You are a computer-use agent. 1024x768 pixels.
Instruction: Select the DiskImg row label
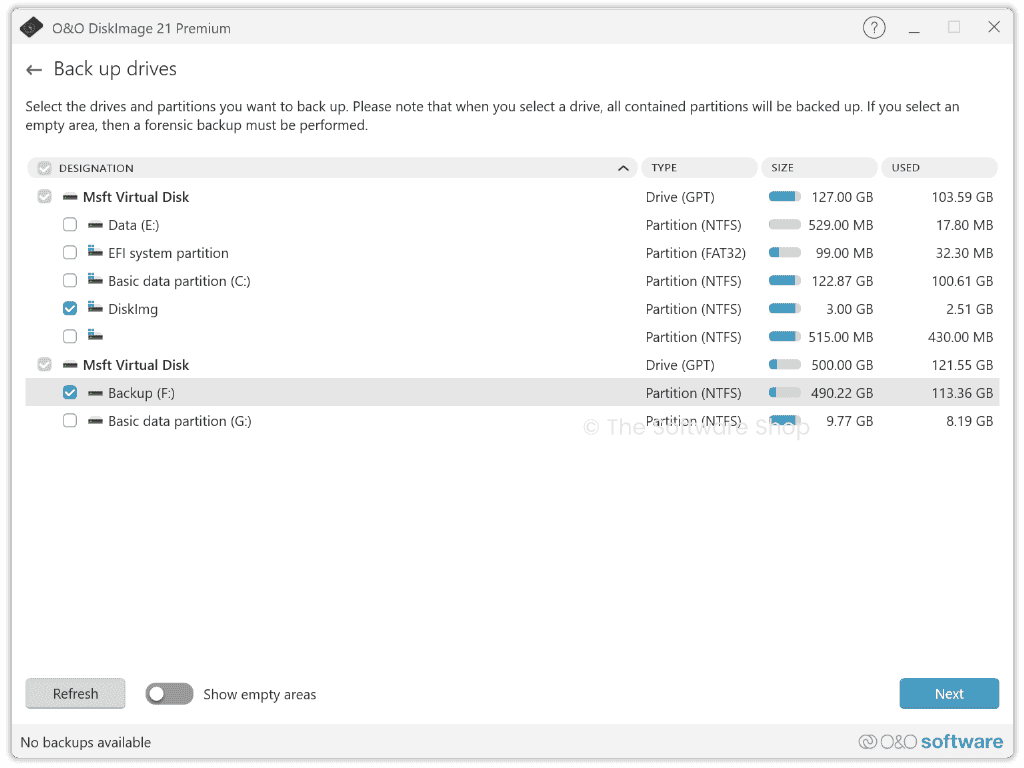tap(133, 310)
